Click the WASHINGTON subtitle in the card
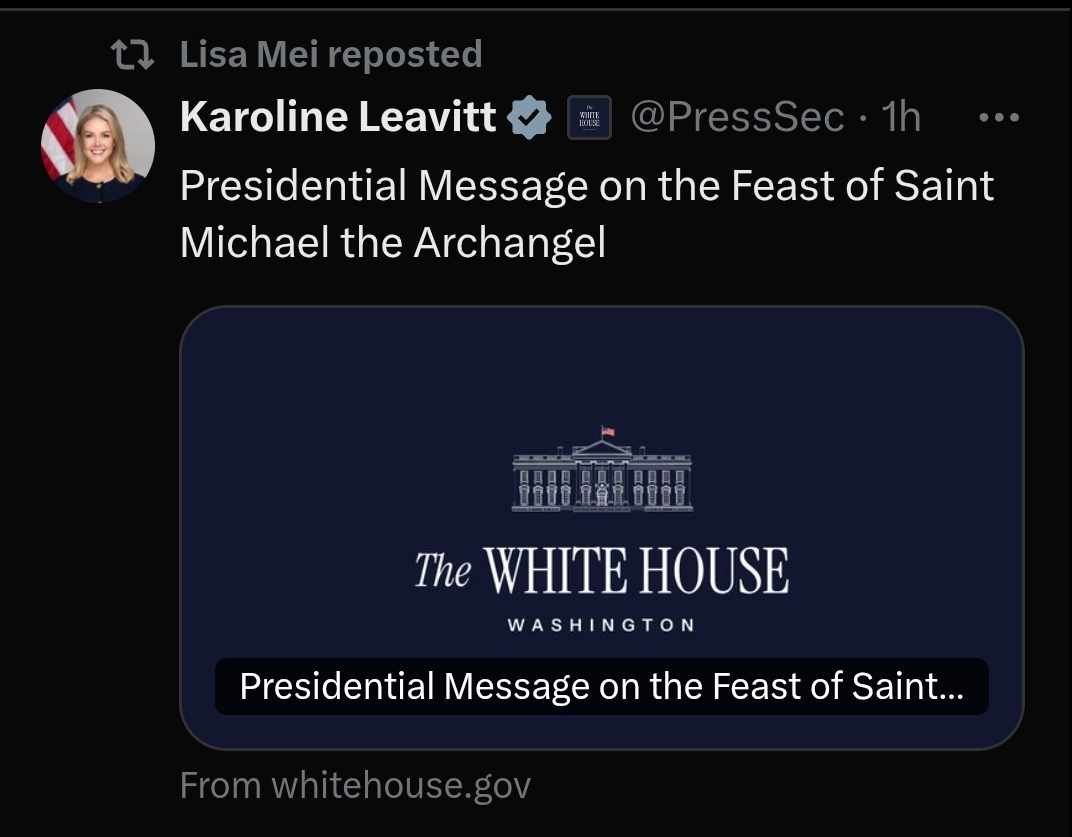The width and height of the screenshot is (1072, 837). click(x=601, y=625)
